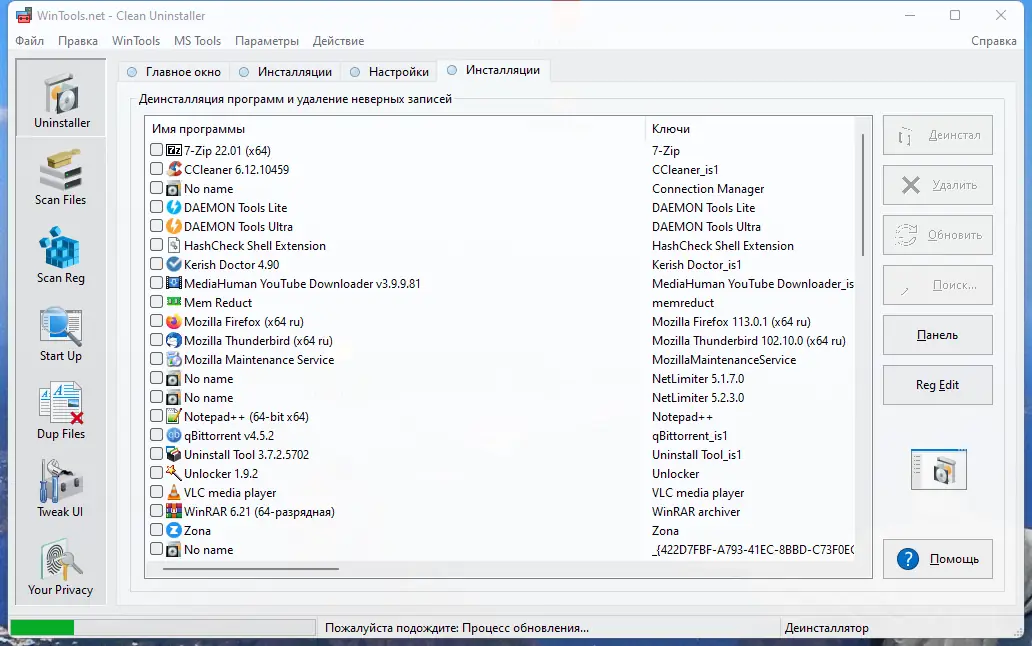The height and width of the screenshot is (646, 1032).
Task: Open the Start Up manager
Action: 61,333
